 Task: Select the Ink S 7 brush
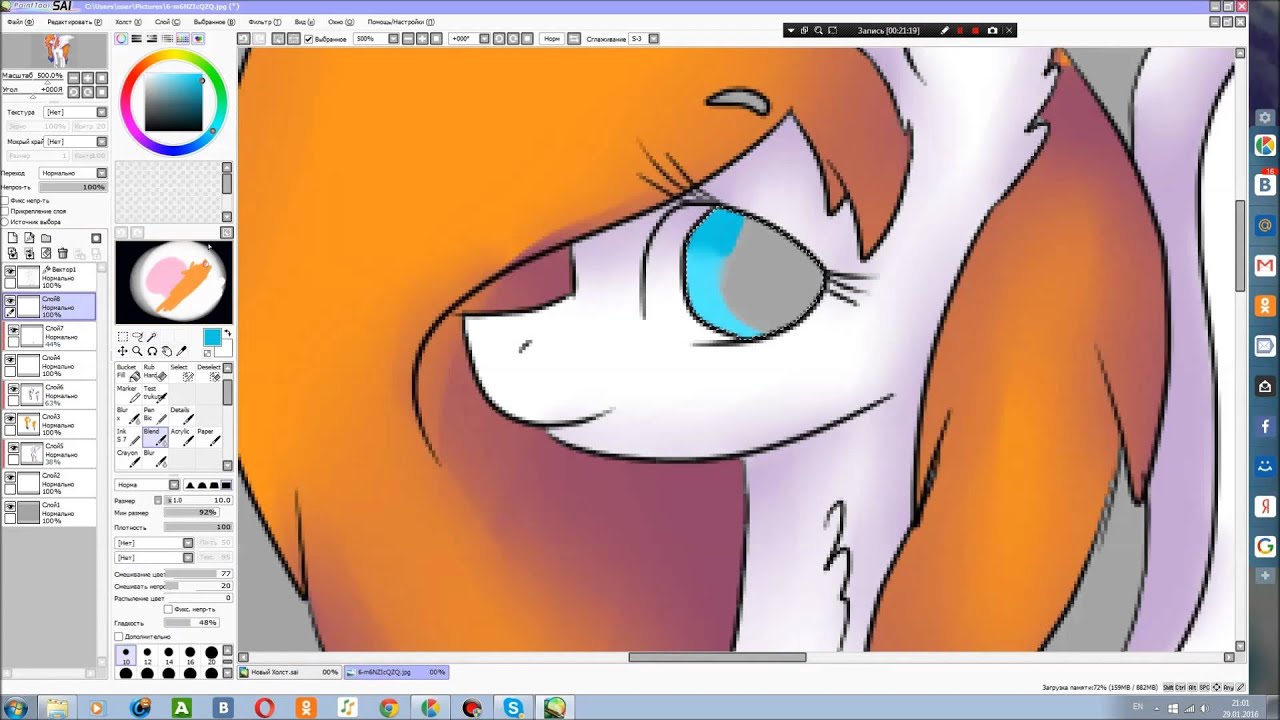tap(128, 436)
